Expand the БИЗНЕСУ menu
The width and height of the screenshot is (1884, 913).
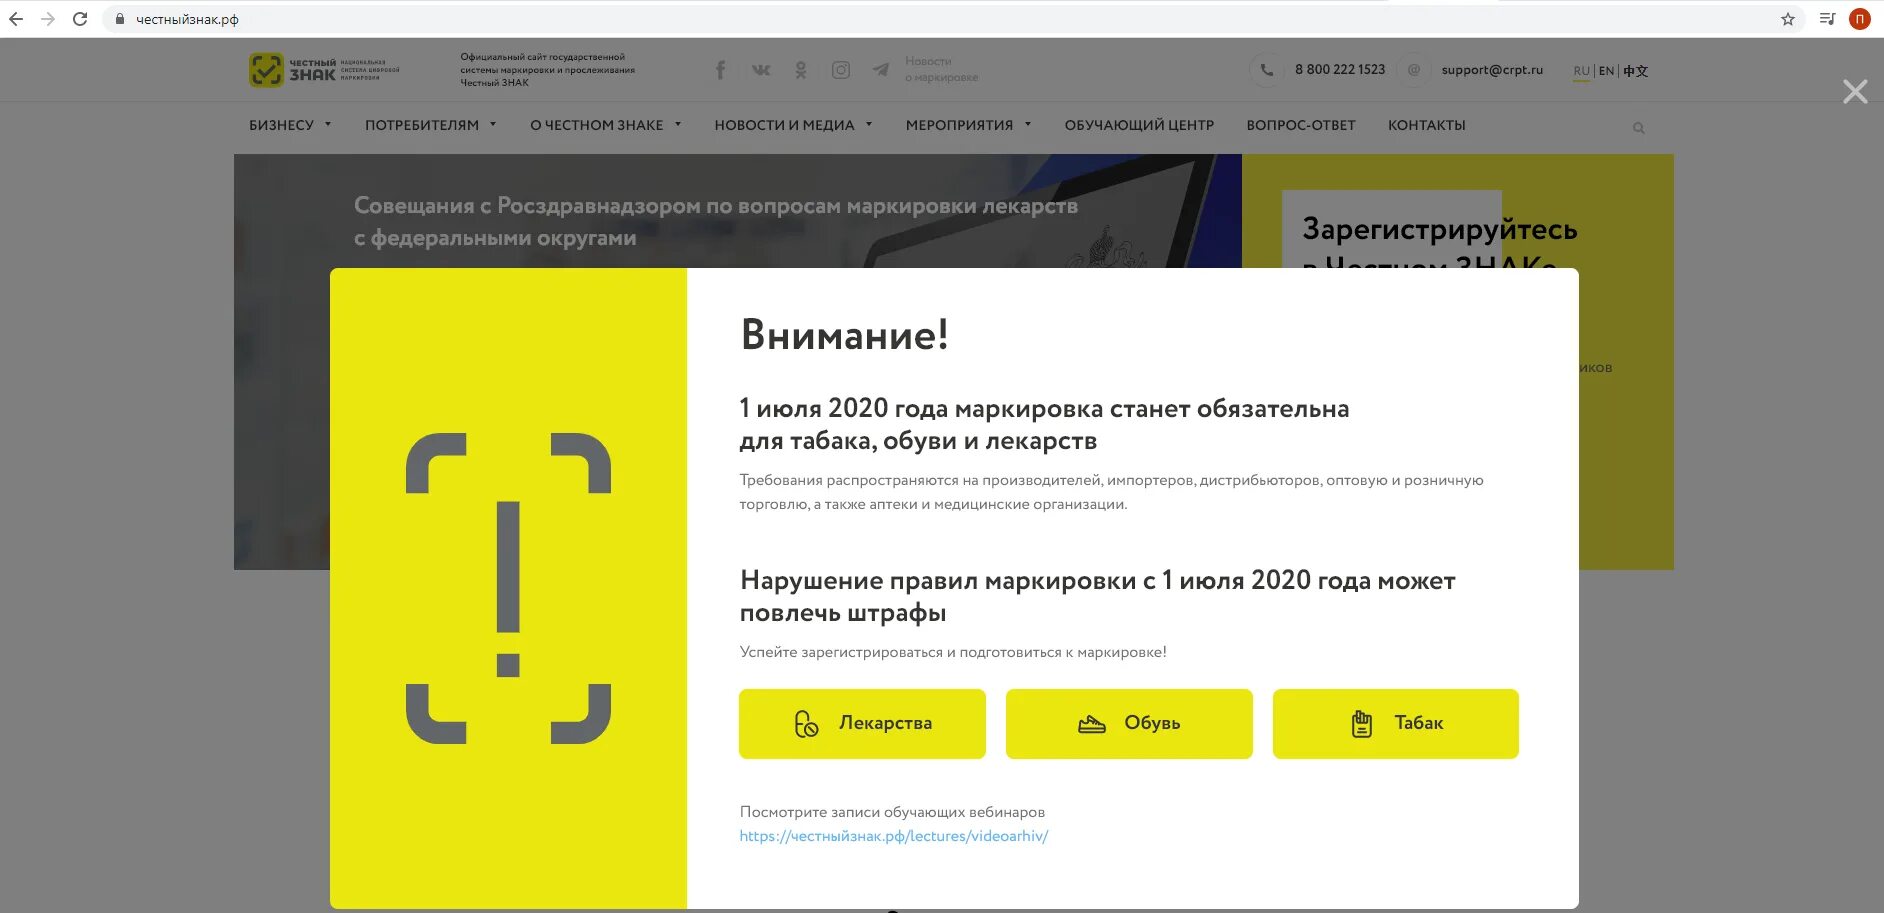[x=290, y=125]
